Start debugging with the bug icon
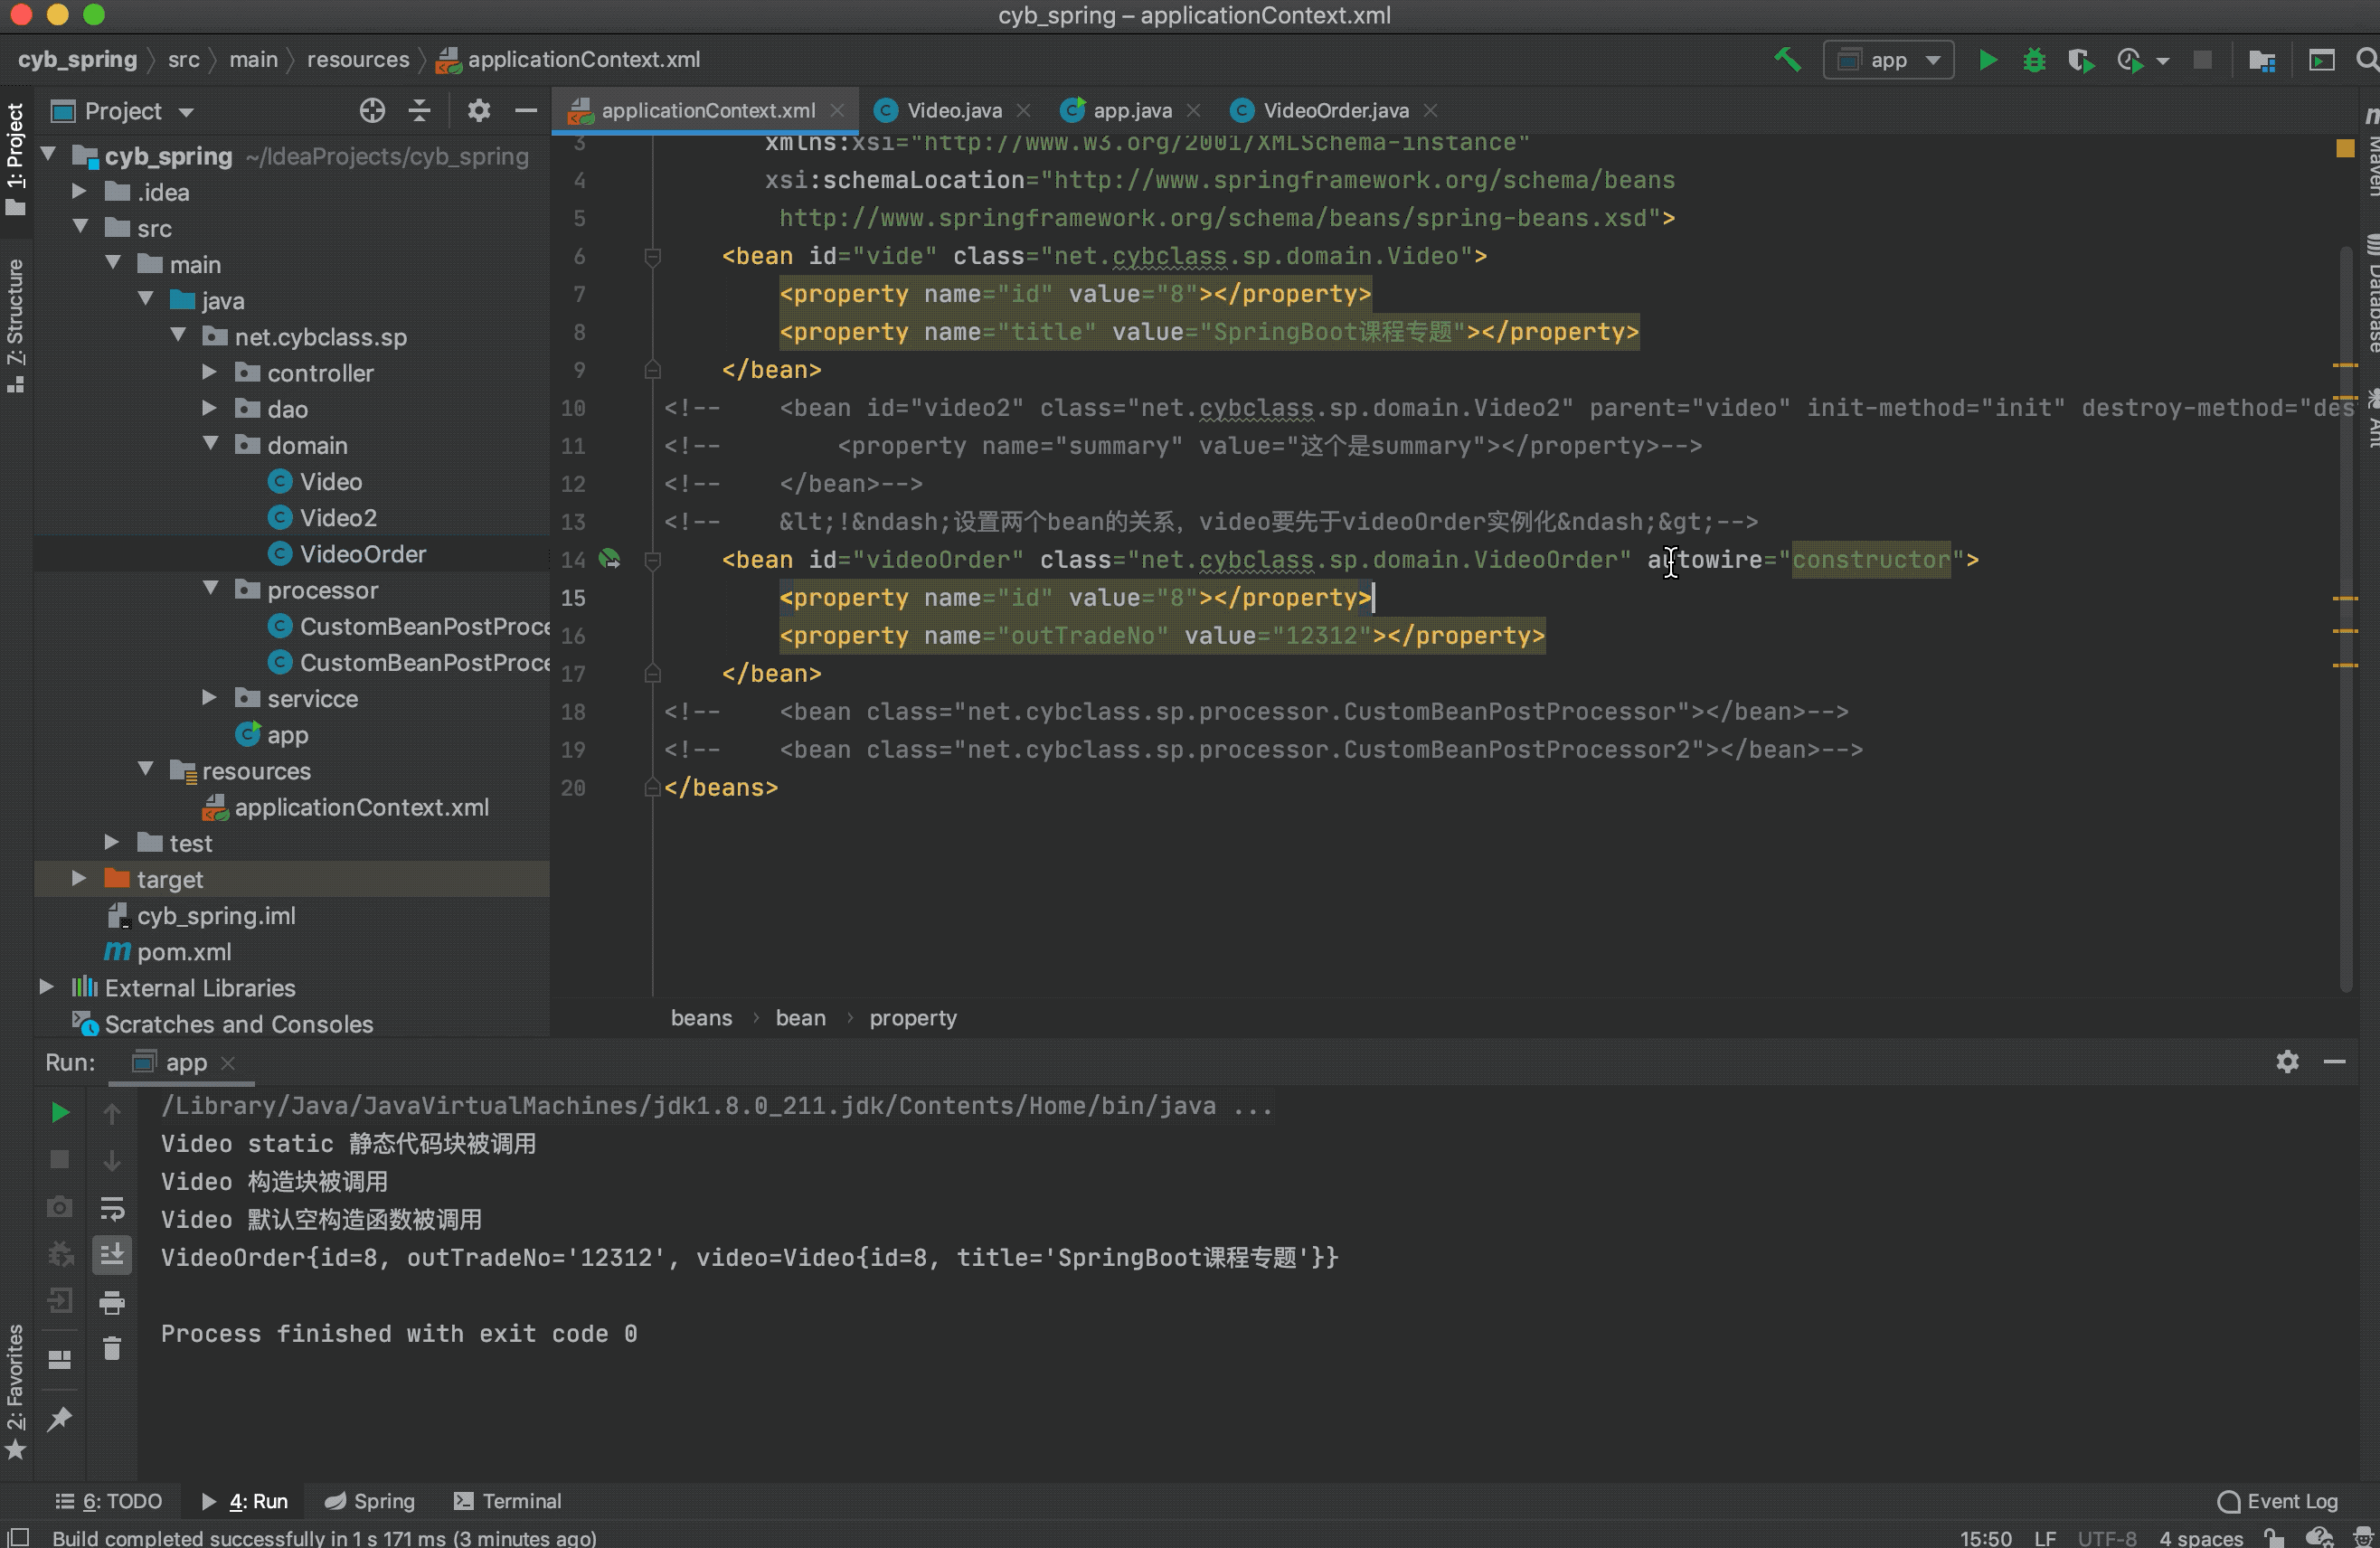 tap(2033, 60)
